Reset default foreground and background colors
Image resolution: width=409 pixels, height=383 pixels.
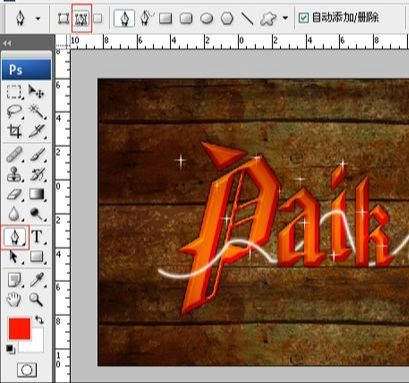(x=10, y=349)
